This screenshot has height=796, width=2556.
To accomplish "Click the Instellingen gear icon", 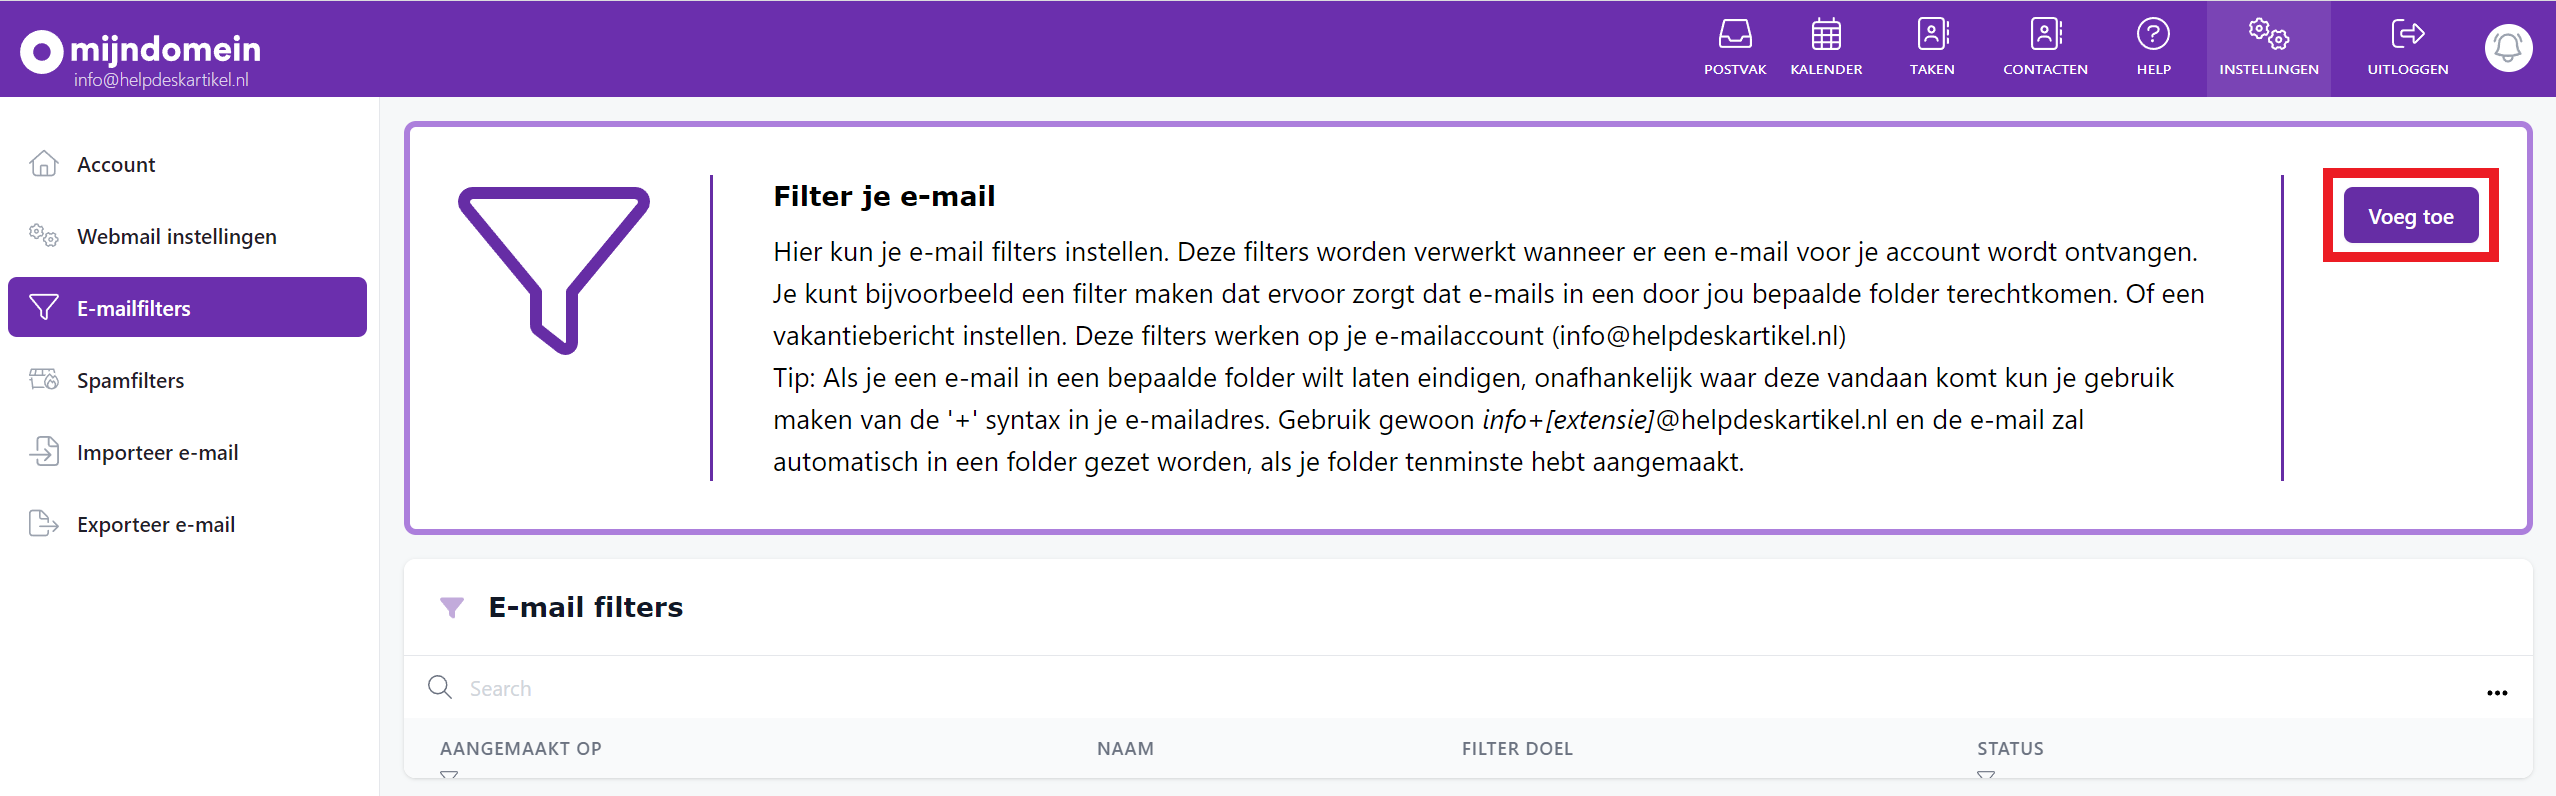I will (x=2269, y=33).
